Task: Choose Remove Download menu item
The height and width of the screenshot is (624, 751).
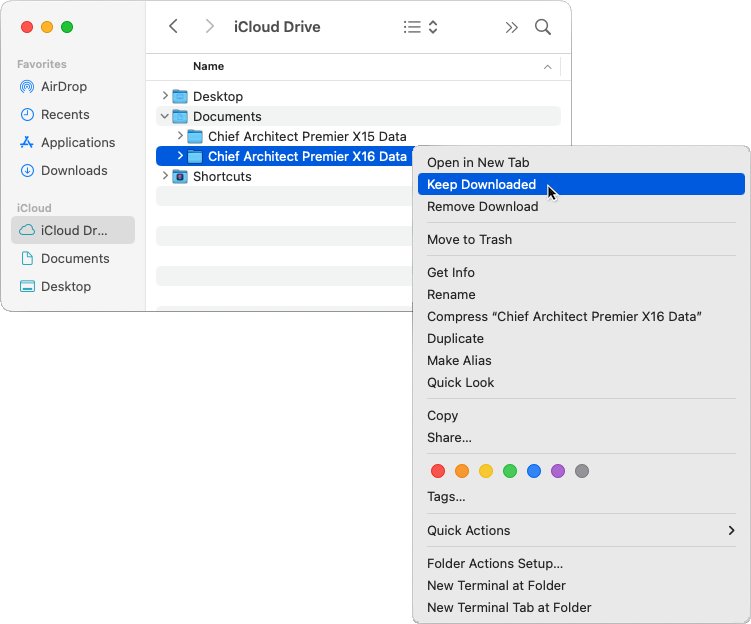Action: click(581, 206)
